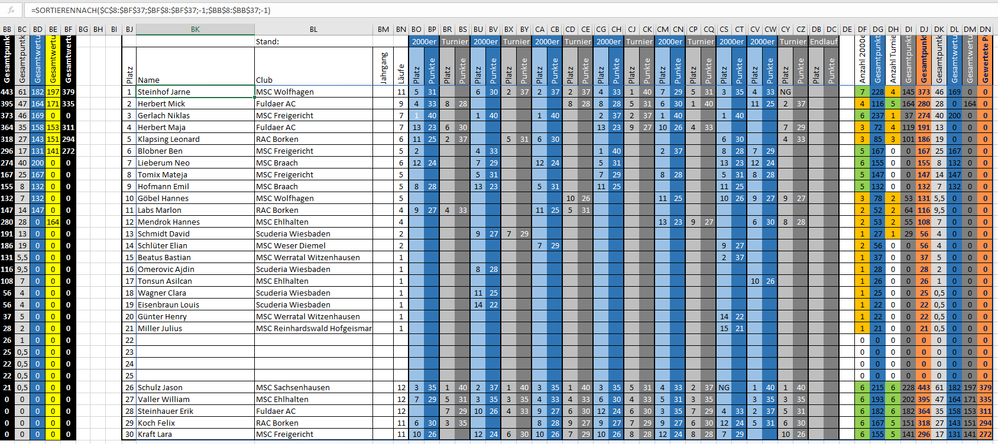Select the cell 'Mendrok Hannes'
Viewport: 998px width, 444px height.
tap(195, 222)
